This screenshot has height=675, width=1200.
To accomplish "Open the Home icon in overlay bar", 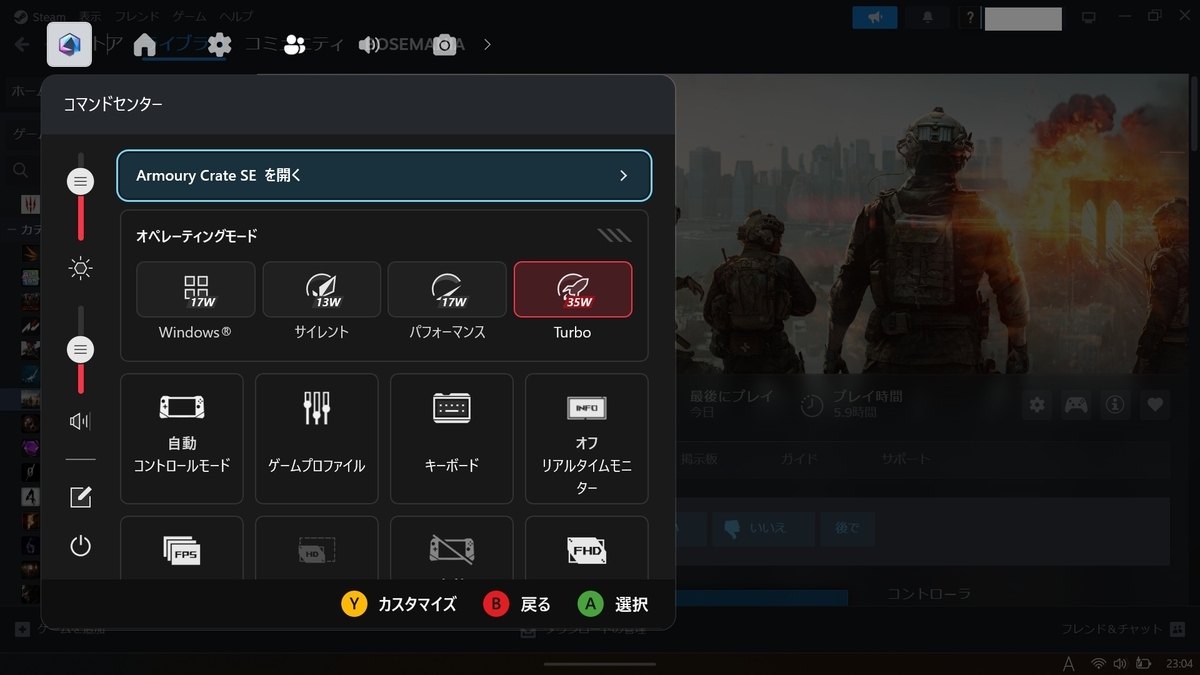I will (x=144, y=44).
